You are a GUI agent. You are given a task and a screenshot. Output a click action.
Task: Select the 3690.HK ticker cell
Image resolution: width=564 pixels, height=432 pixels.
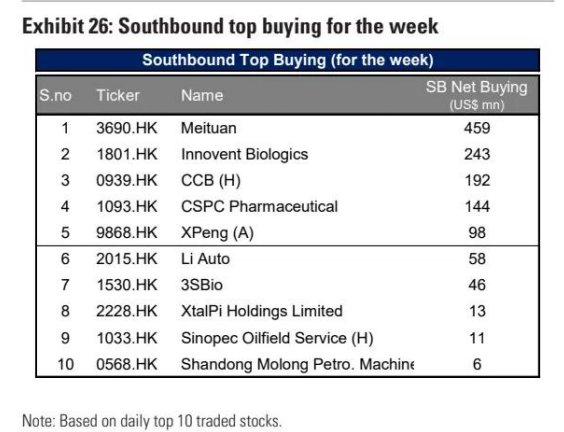point(127,128)
